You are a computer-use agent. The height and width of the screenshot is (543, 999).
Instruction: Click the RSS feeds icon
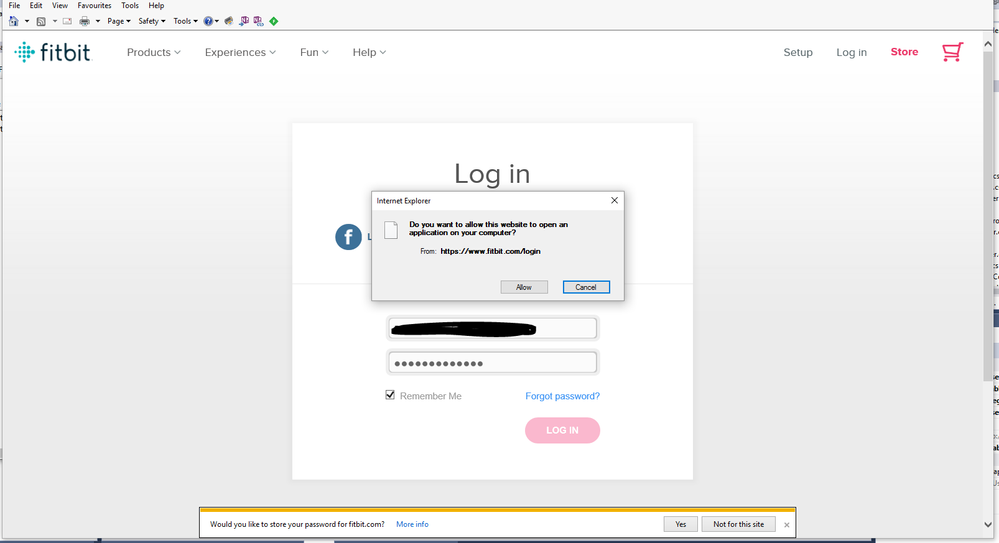point(41,21)
